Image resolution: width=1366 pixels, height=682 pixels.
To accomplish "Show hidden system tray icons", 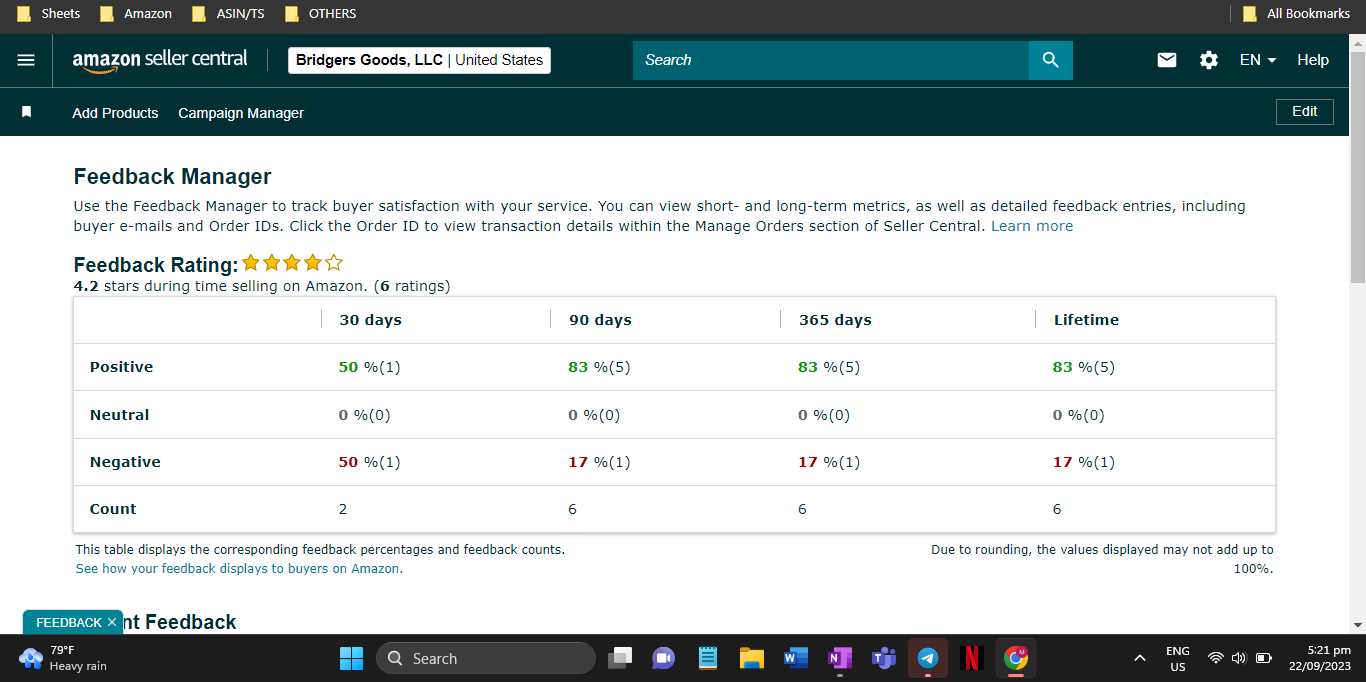I will point(1139,658).
